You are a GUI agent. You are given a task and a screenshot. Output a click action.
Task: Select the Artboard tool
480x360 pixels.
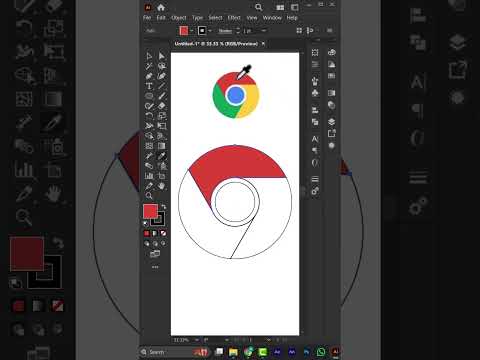162,176
